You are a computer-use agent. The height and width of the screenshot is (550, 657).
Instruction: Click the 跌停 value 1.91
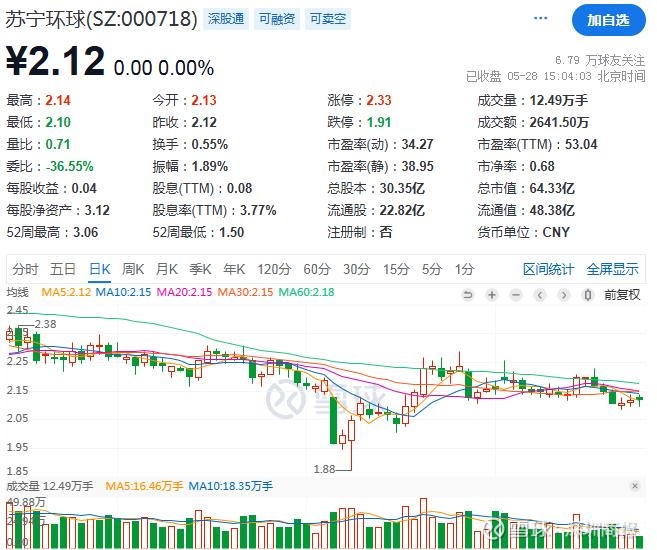pos(379,122)
